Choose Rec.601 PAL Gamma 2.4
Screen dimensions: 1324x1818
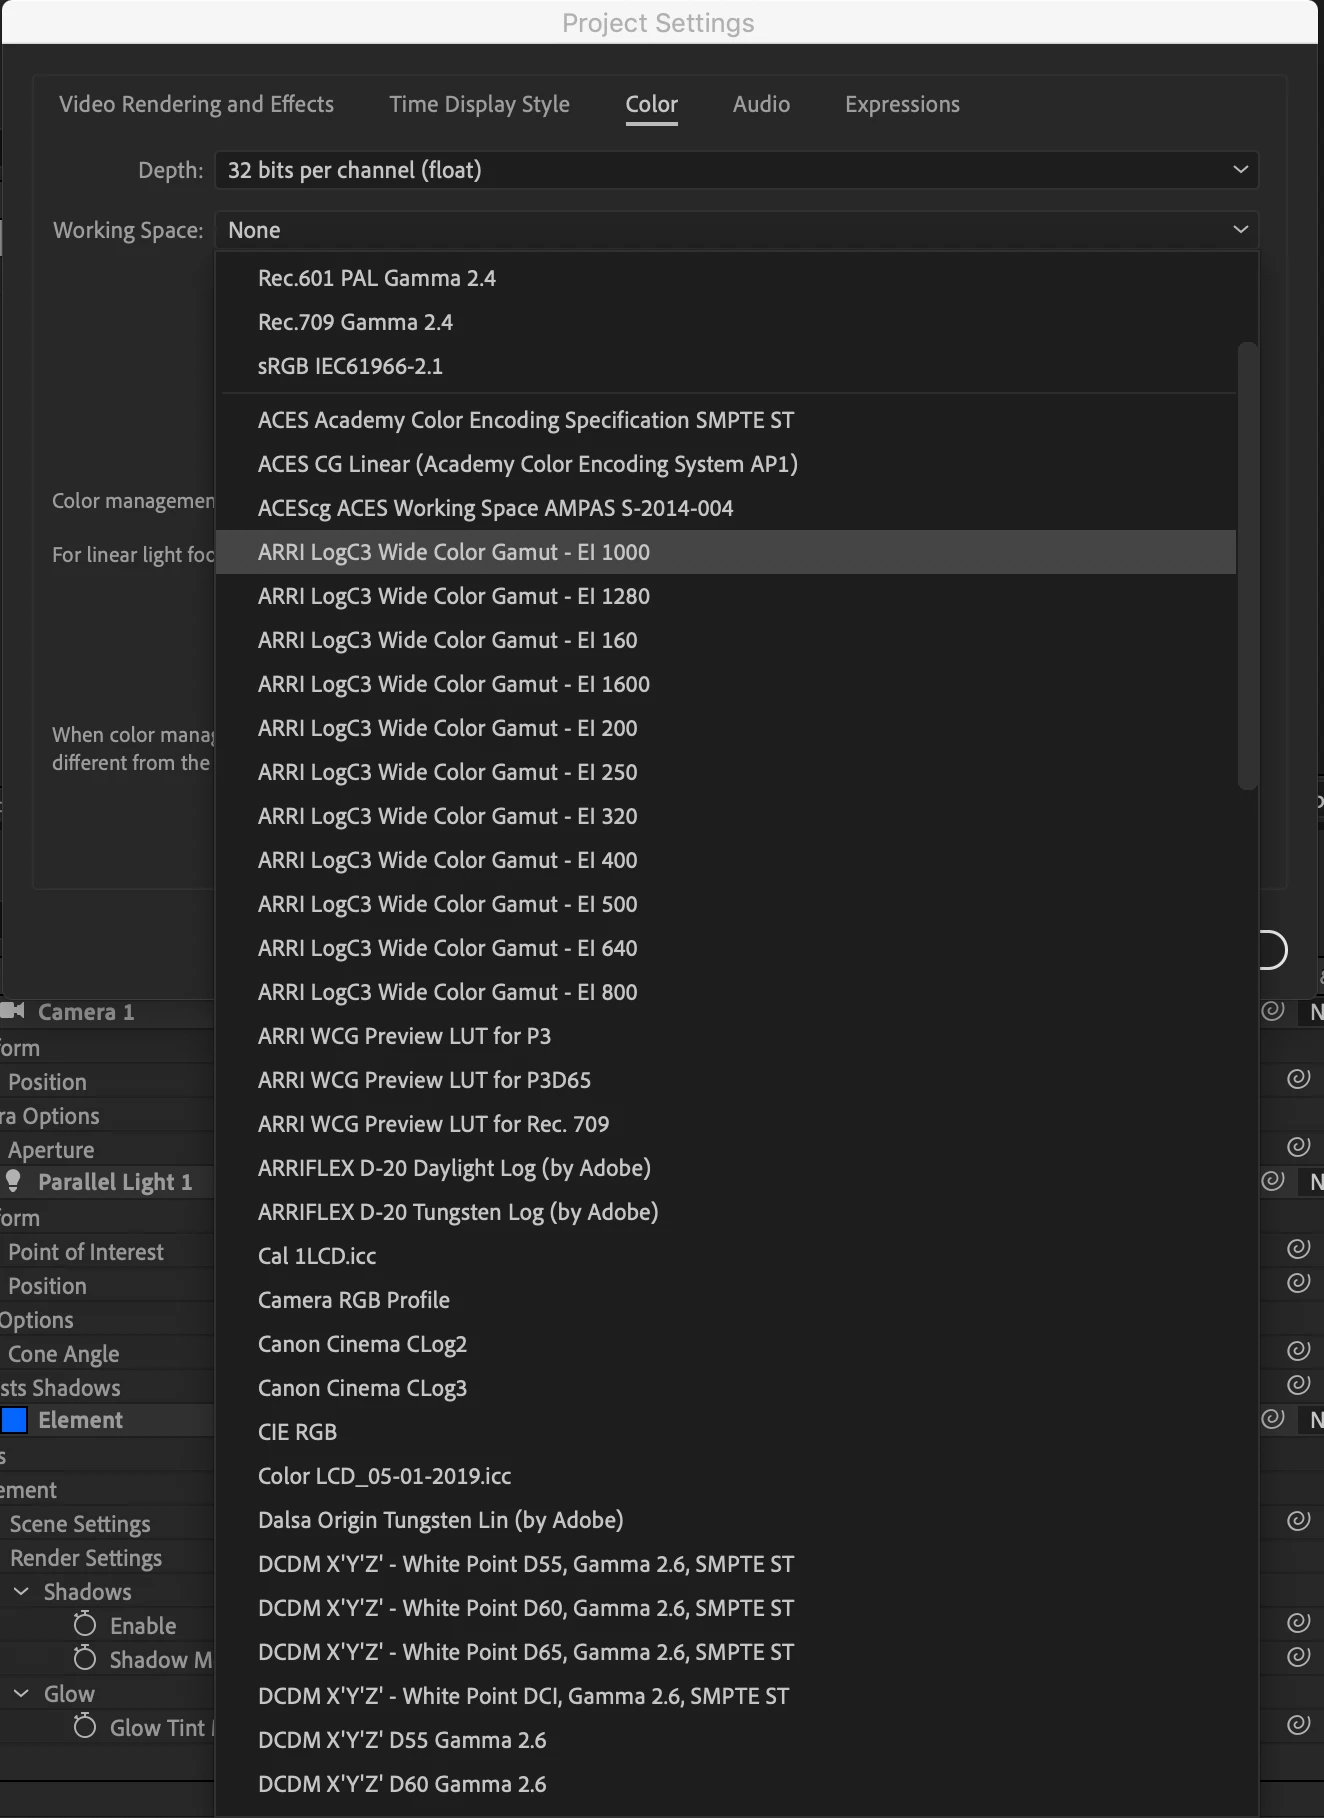726,278
